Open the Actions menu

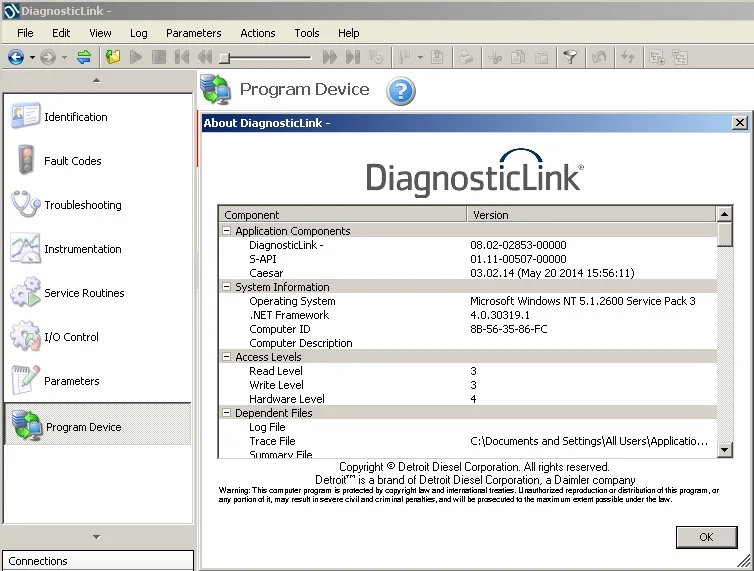(258, 33)
